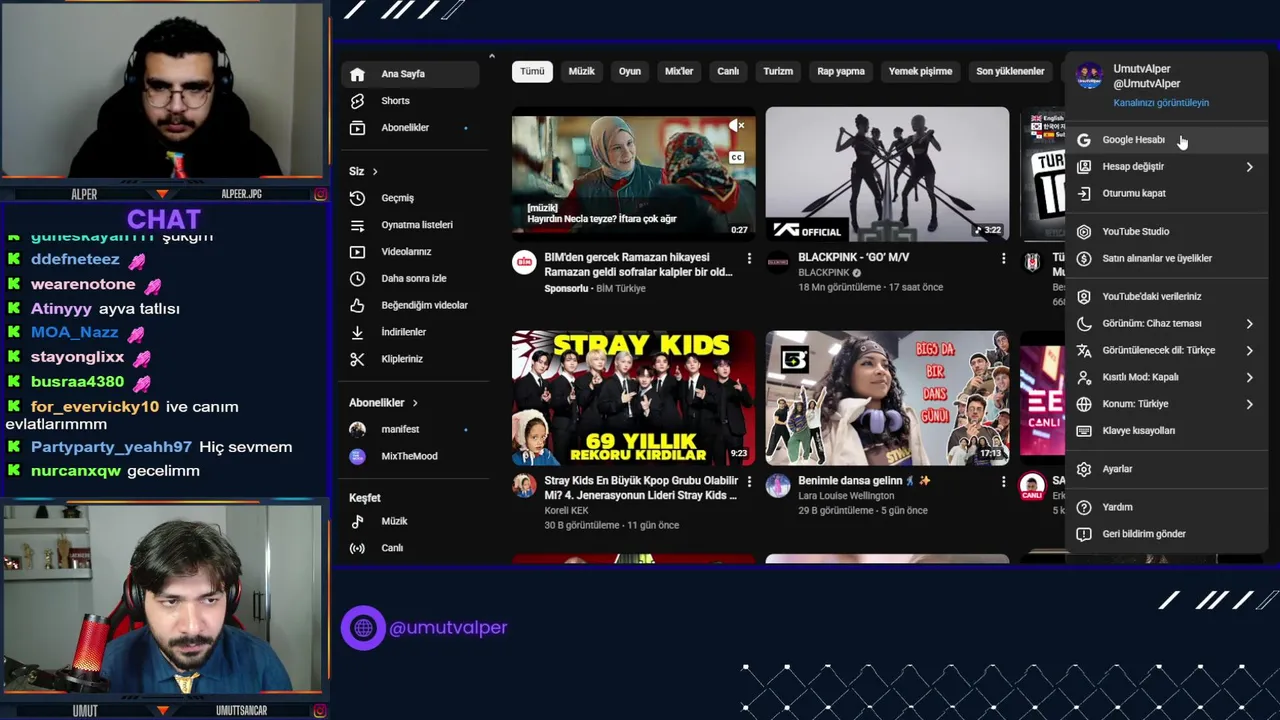Image resolution: width=1280 pixels, height=720 pixels.
Task: Click the YouTube Studio icon in menu
Action: click(x=1084, y=232)
